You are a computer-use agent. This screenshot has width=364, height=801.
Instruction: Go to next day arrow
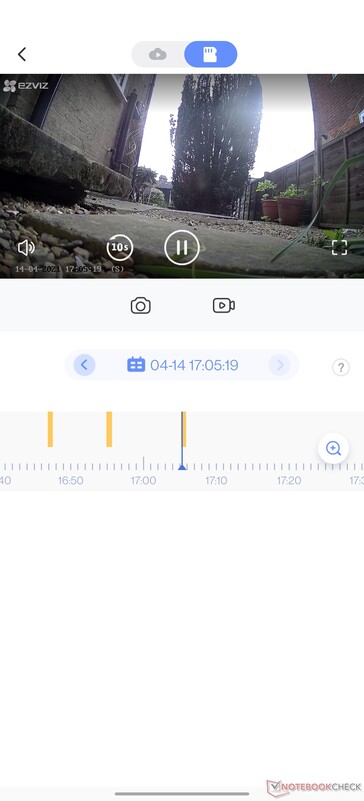(279, 365)
